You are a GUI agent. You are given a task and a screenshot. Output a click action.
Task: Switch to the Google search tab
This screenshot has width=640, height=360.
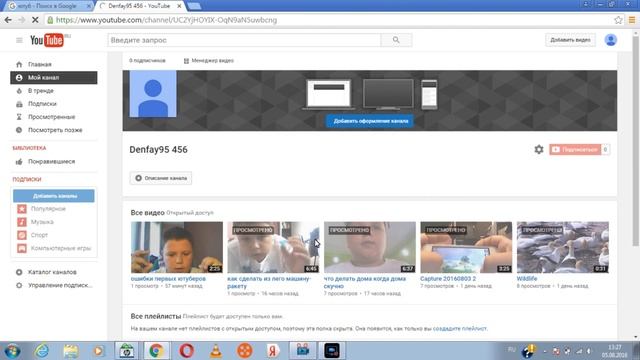click(x=48, y=6)
